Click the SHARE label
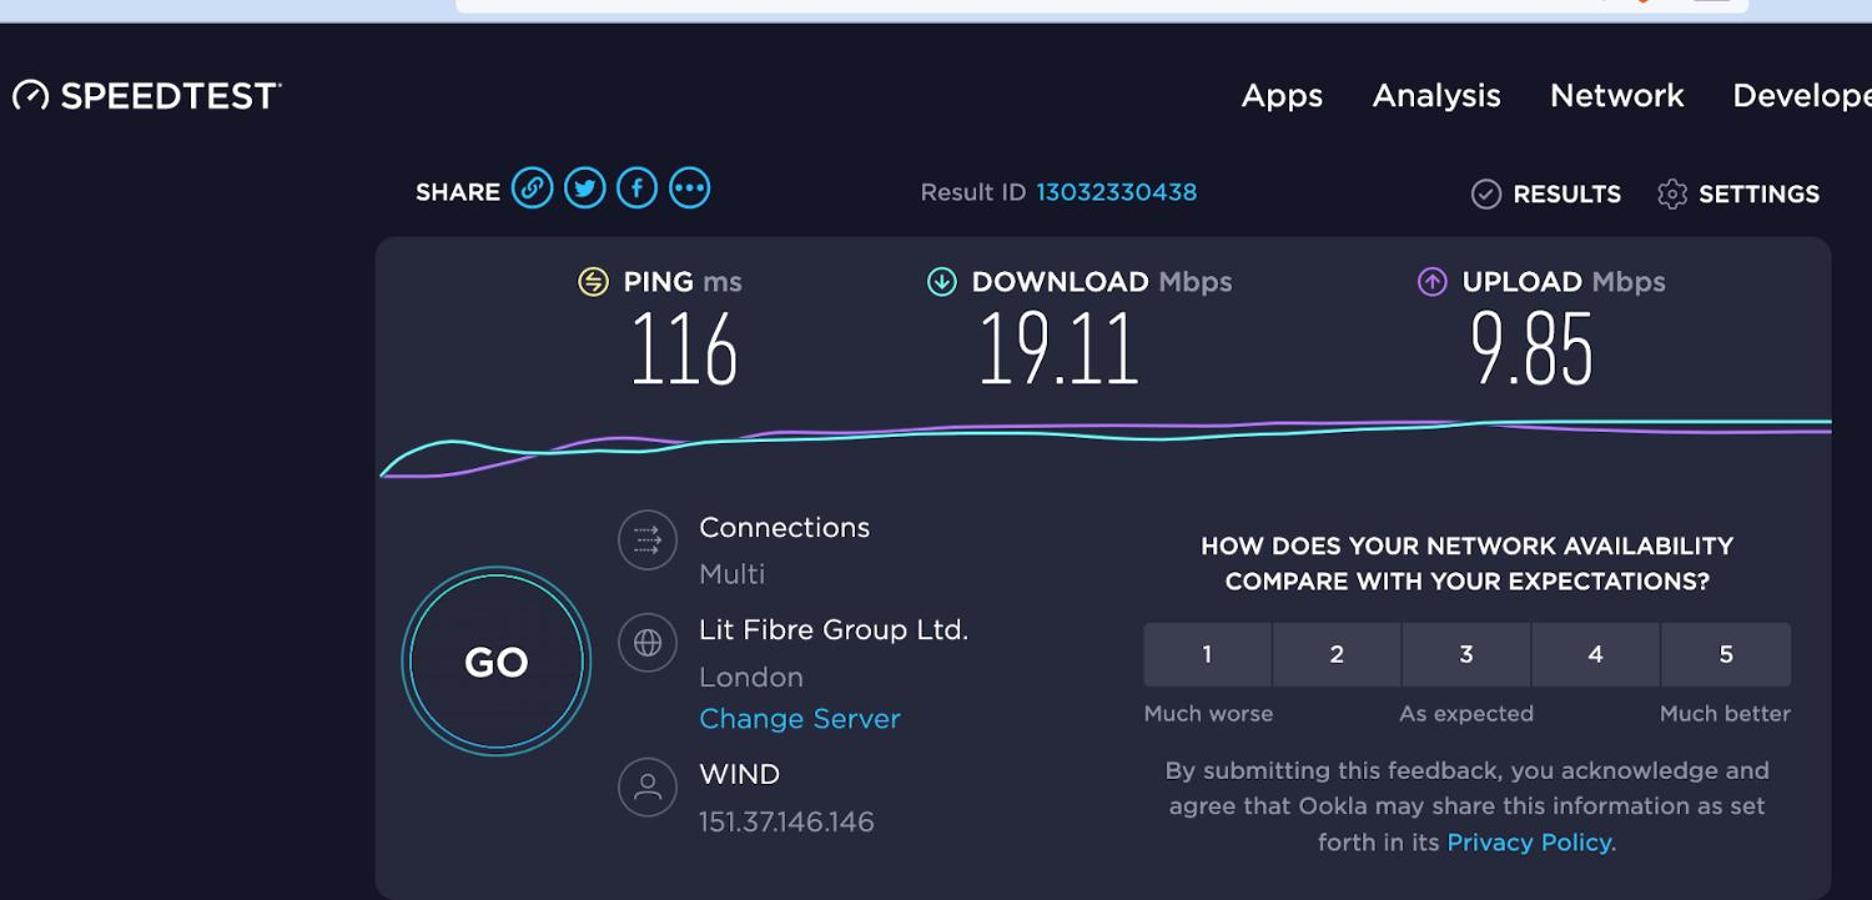The image size is (1872, 900). pyautogui.click(x=458, y=192)
